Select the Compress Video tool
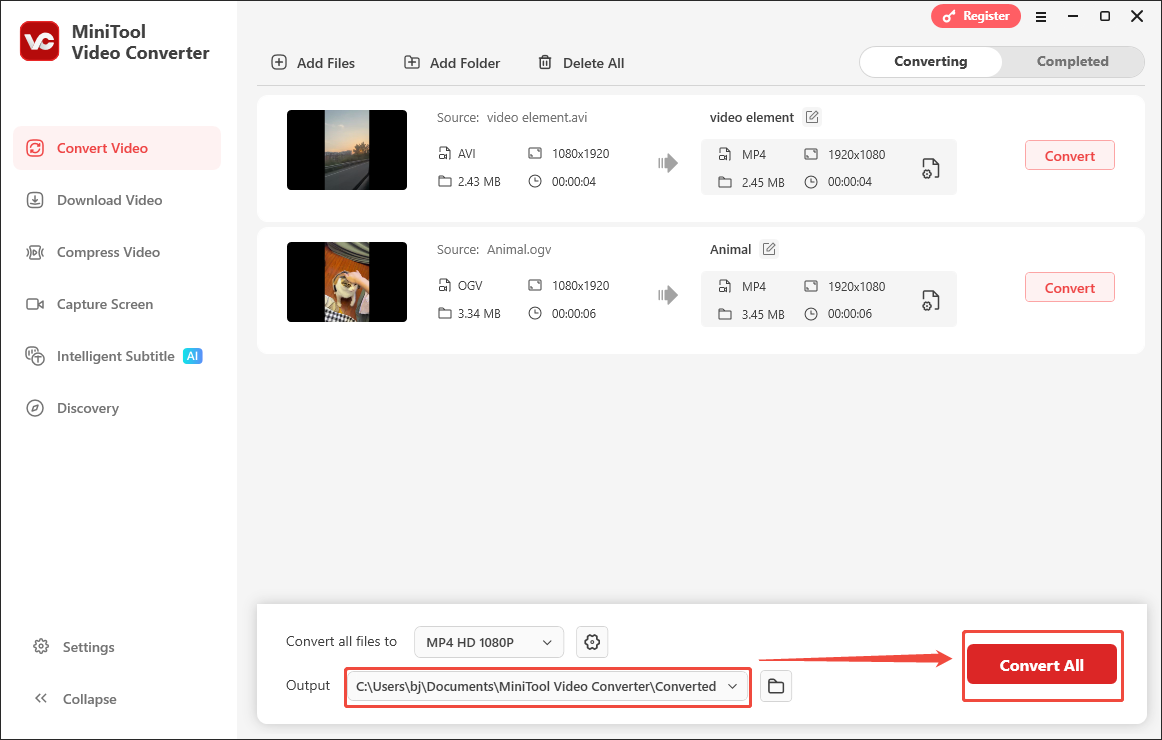 pos(106,252)
